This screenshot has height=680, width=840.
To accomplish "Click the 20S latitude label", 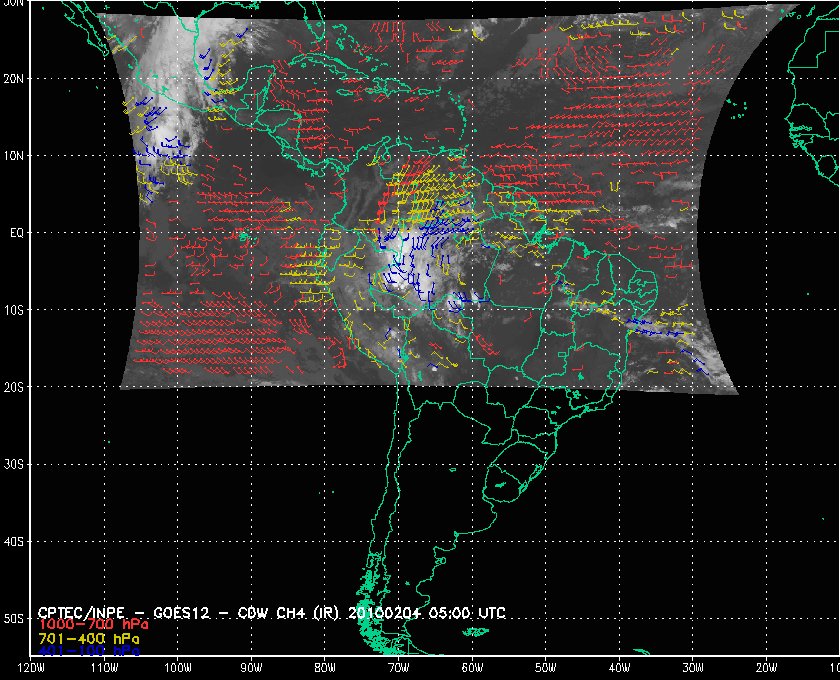I will 13,387.
